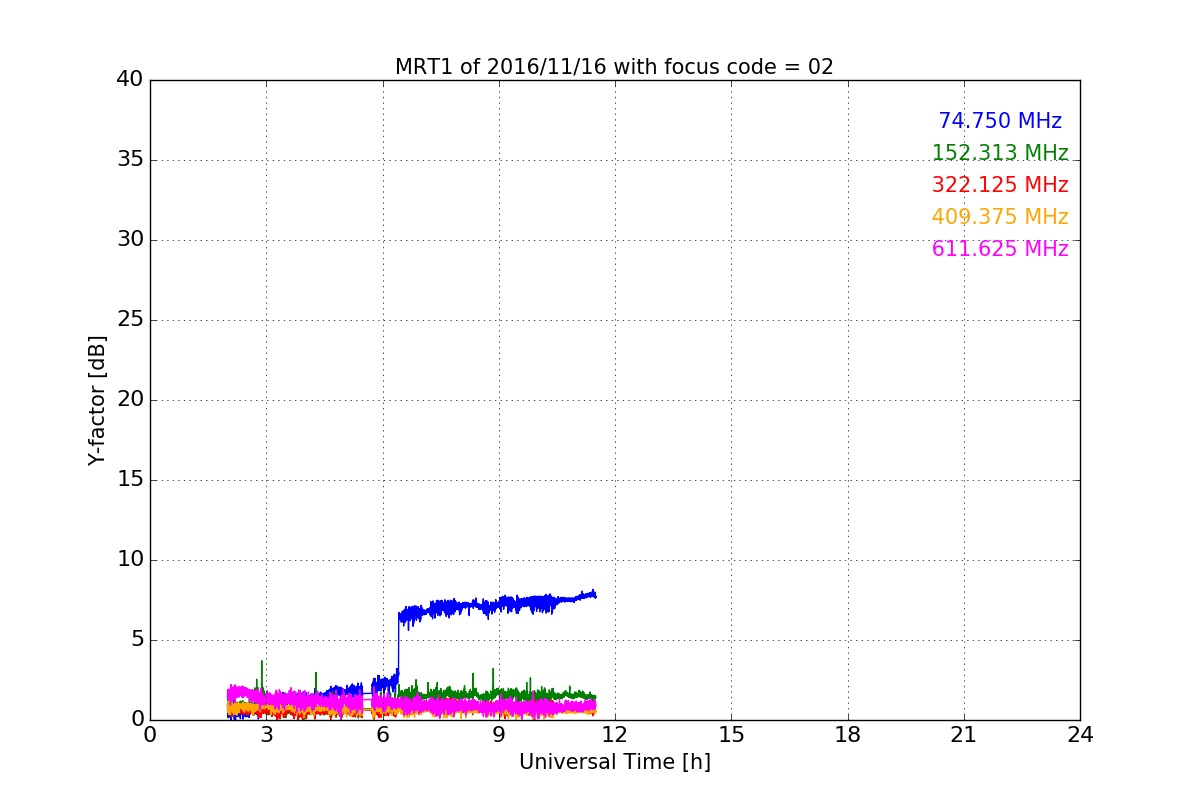Image resolution: width=1200 pixels, height=800 pixels.
Task: Select the 409.375 MHz legend label
Action: coord(1000,217)
